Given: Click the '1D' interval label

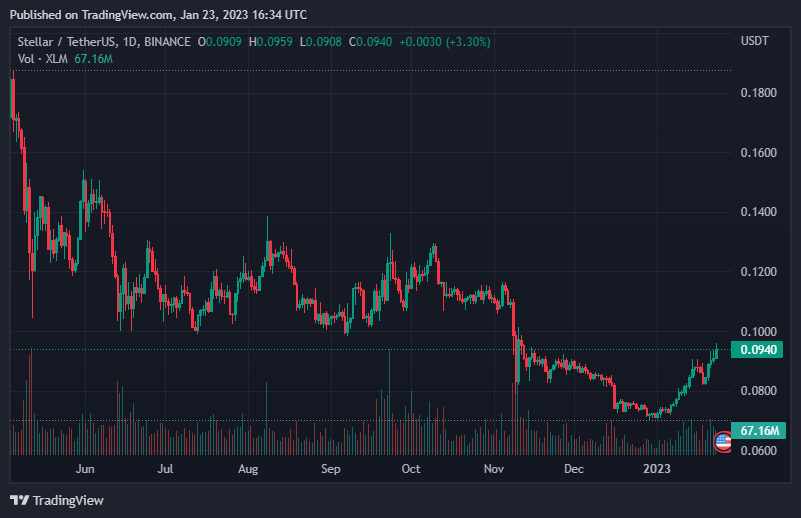Looking at the screenshot, I should click(x=130, y=42).
